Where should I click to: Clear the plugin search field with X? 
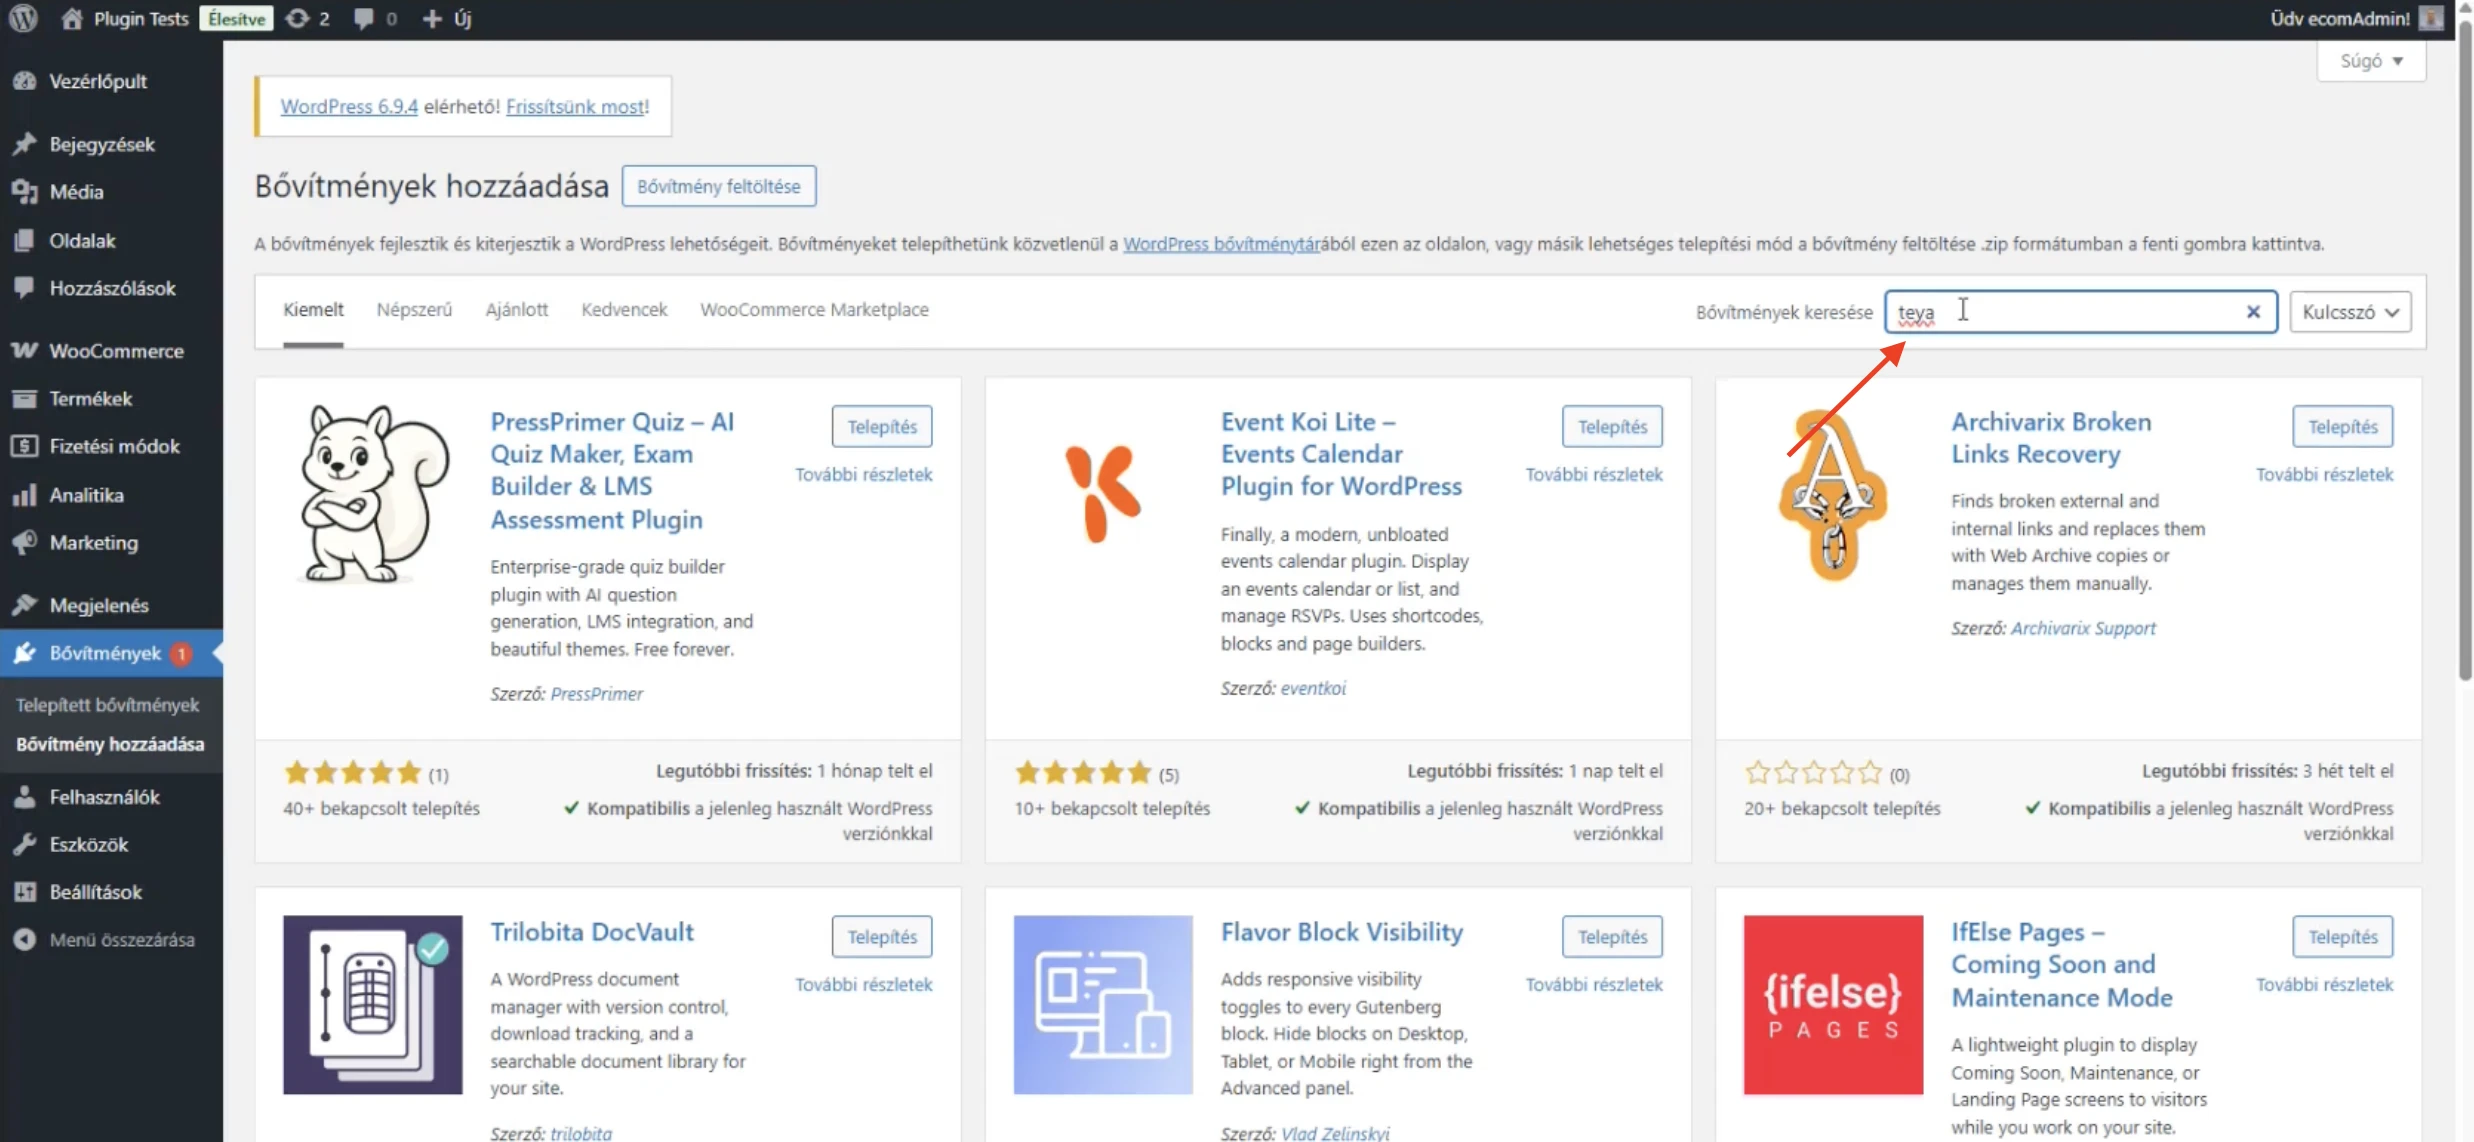tap(2253, 312)
